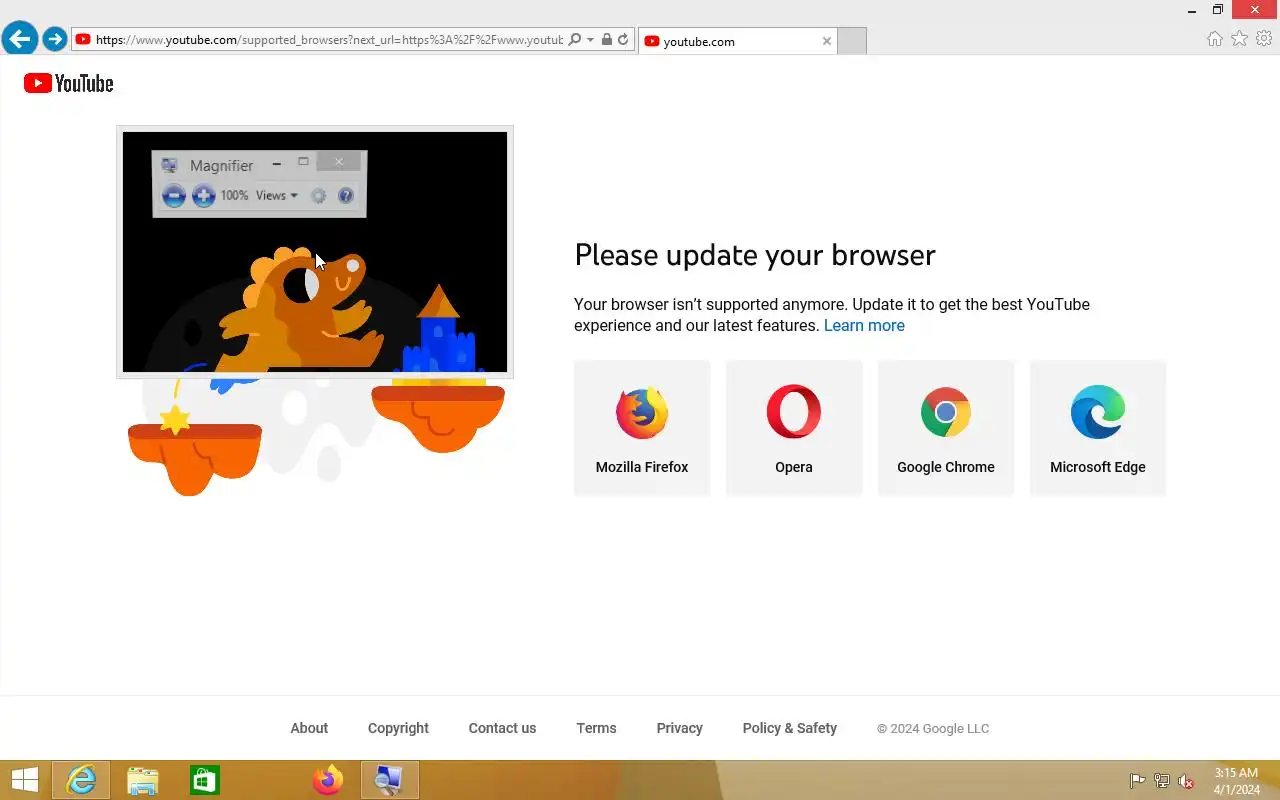The width and height of the screenshot is (1280, 800).
Task: Click the Learn more link
Action: pos(864,326)
